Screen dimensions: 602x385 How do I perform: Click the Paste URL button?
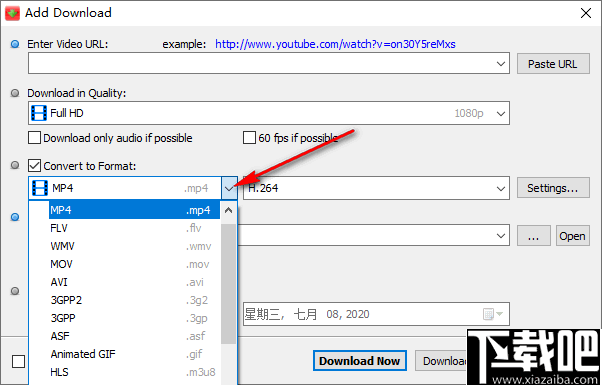click(x=553, y=64)
